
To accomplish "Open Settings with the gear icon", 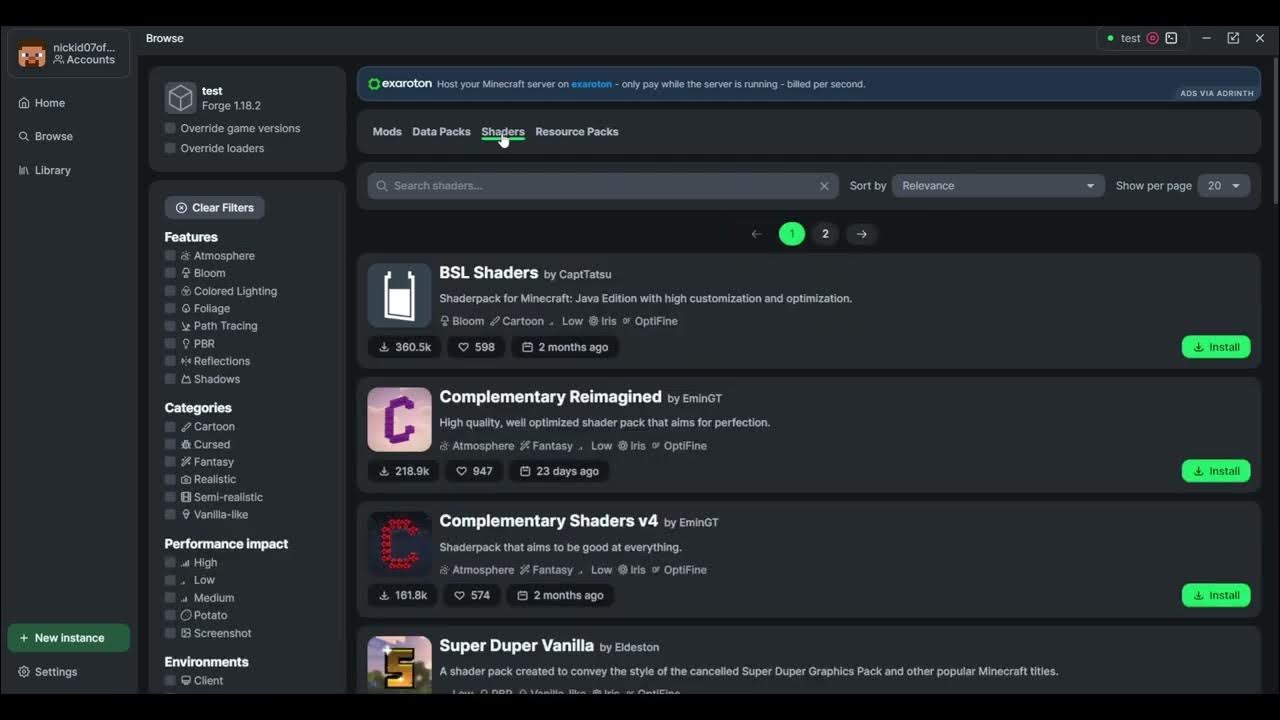I will (x=48, y=672).
